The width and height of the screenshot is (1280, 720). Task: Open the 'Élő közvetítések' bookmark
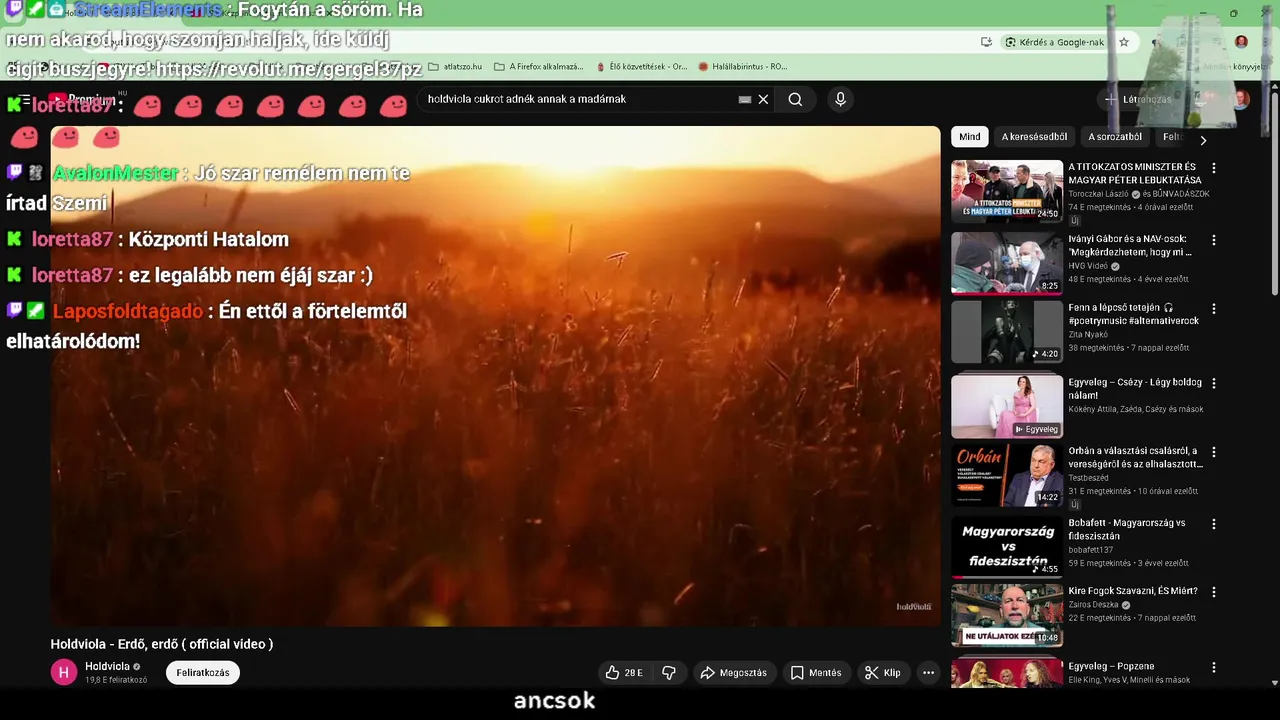(641, 67)
